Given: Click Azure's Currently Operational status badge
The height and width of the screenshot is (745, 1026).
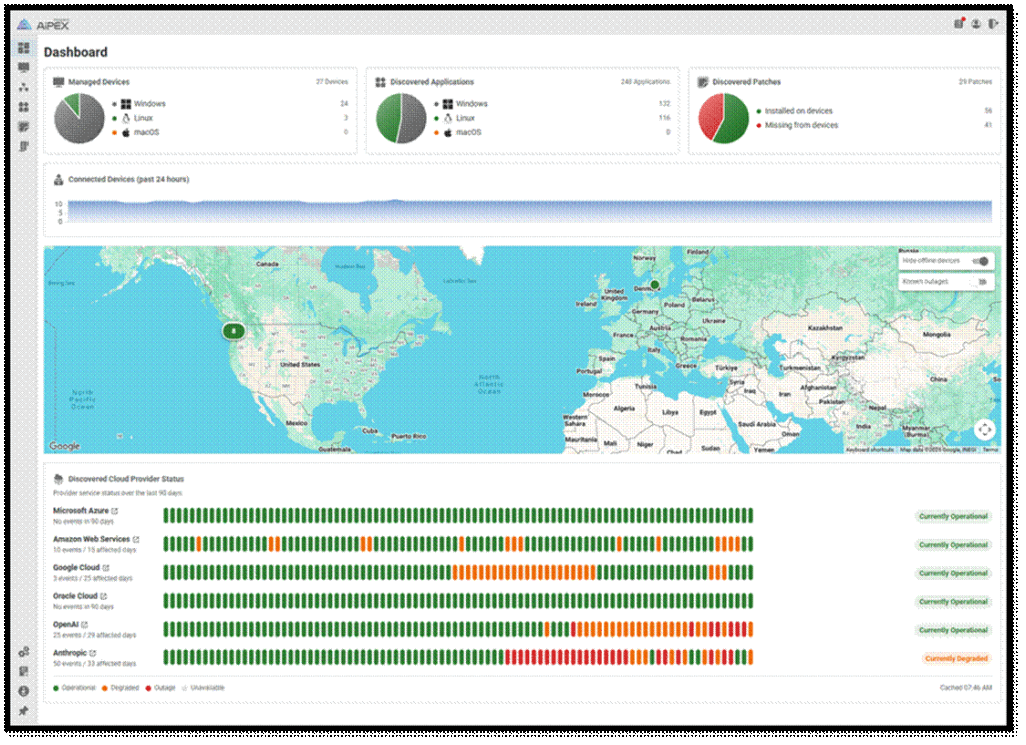Looking at the screenshot, I should pos(953,517).
